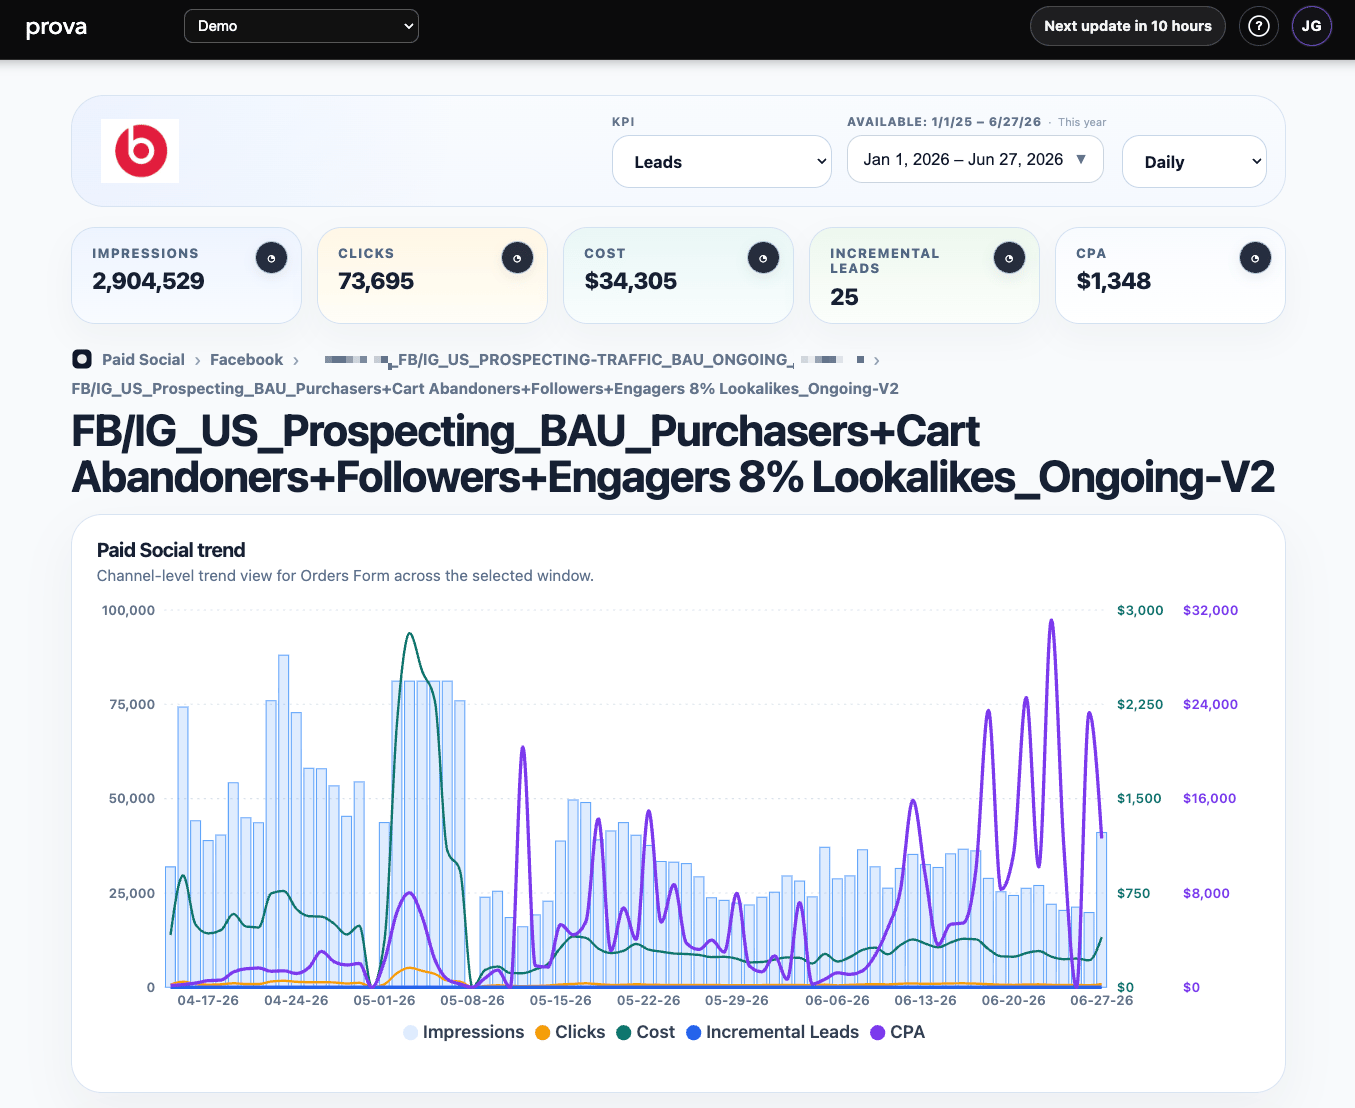This screenshot has height=1108, width=1355.
Task: Click the ad set breadcrumb text below Paid Social
Action: [485, 389]
